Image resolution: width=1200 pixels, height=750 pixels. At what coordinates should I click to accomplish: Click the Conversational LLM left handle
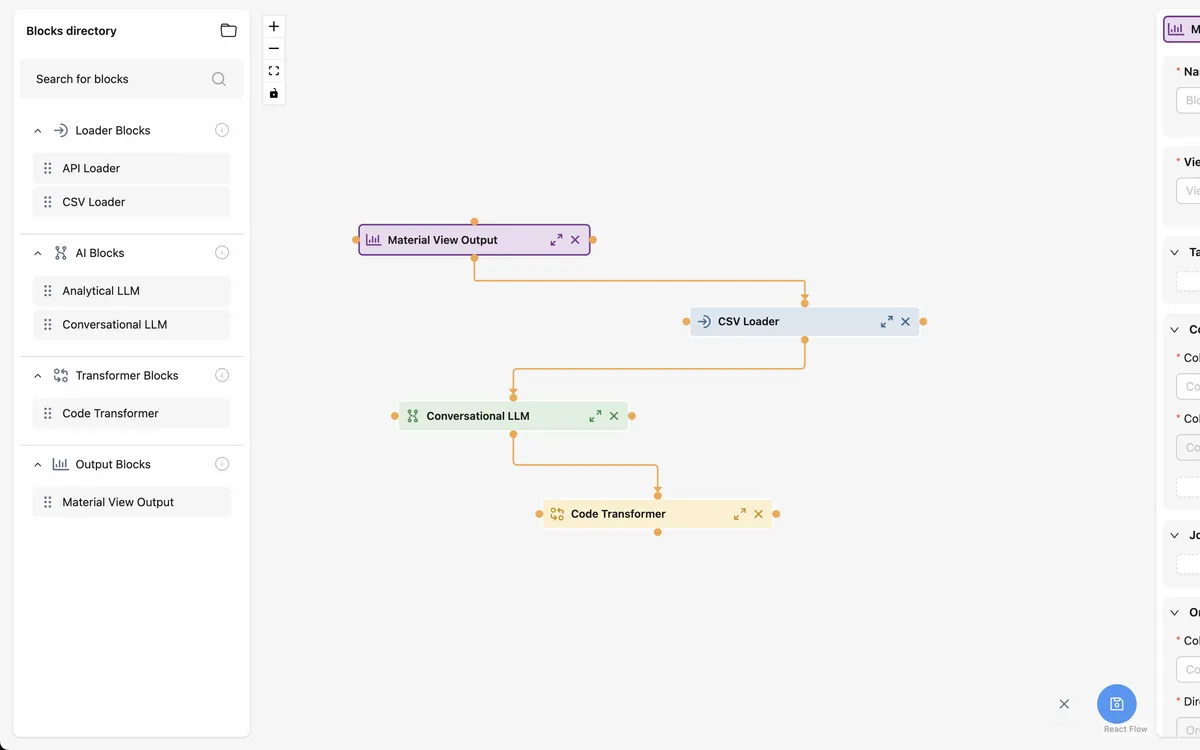(x=395, y=416)
